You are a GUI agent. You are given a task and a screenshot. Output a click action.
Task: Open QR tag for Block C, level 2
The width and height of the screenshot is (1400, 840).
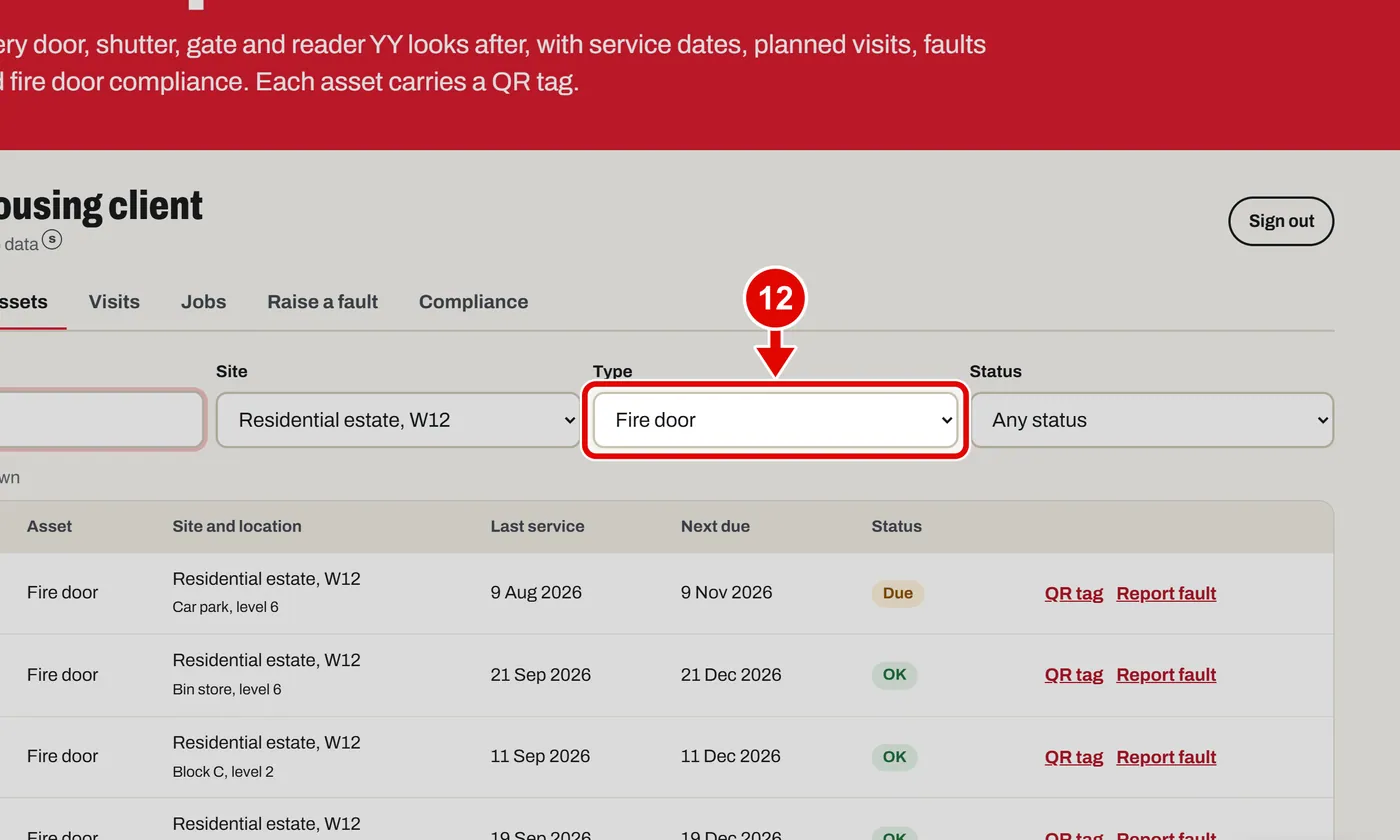point(1074,757)
